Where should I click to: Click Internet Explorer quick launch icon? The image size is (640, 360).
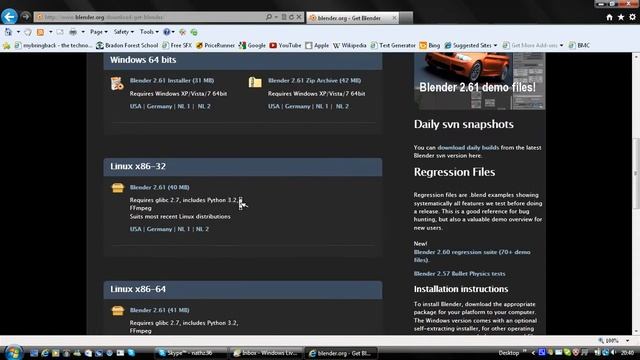click(45, 353)
